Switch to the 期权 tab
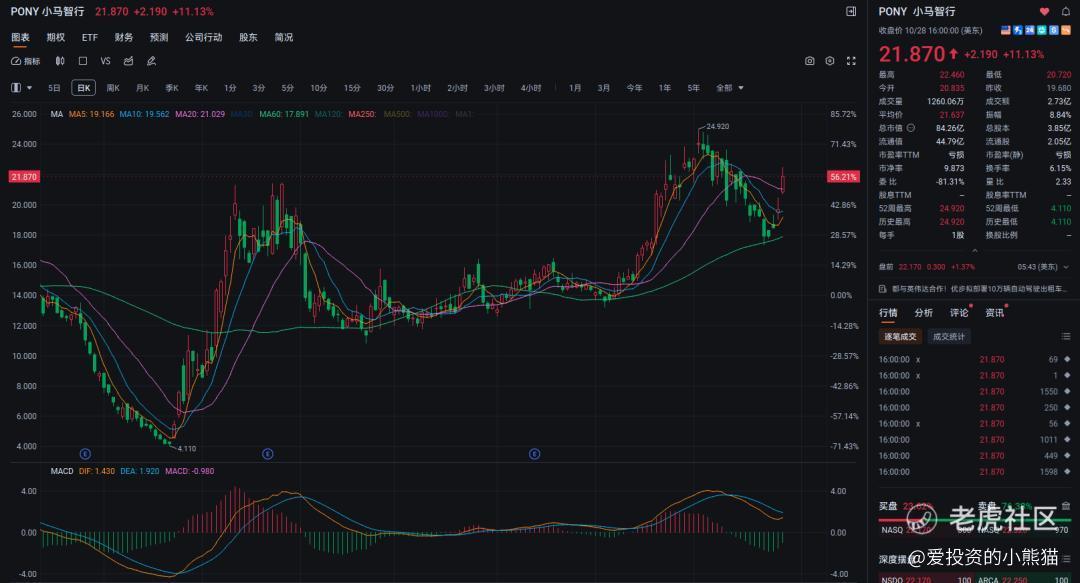The width and height of the screenshot is (1080, 583). pyautogui.click(x=56, y=37)
